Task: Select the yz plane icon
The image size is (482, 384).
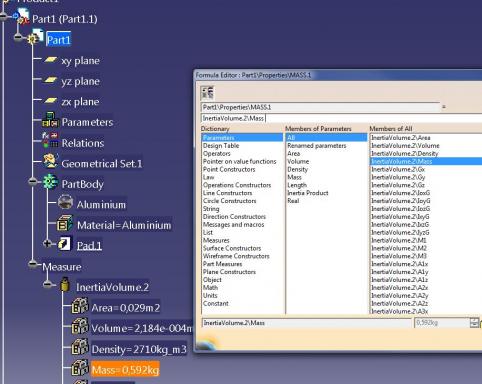Action: pyautogui.click(x=51, y=80)
